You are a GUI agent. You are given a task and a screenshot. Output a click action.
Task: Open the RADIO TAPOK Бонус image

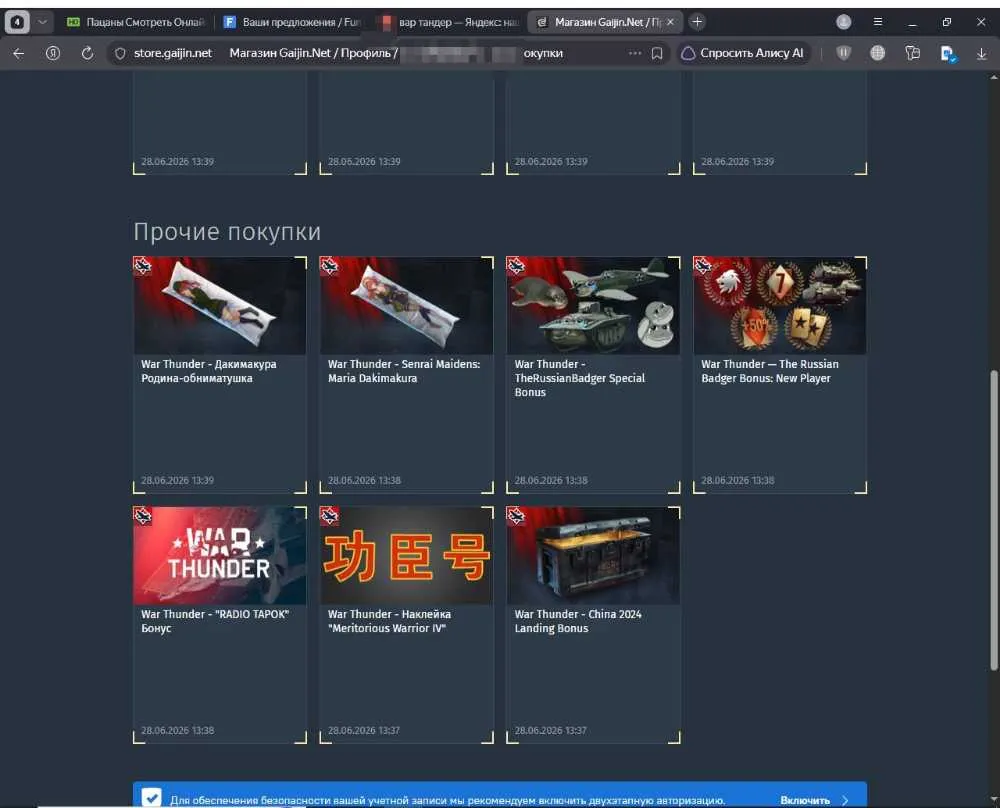(220, 555)
